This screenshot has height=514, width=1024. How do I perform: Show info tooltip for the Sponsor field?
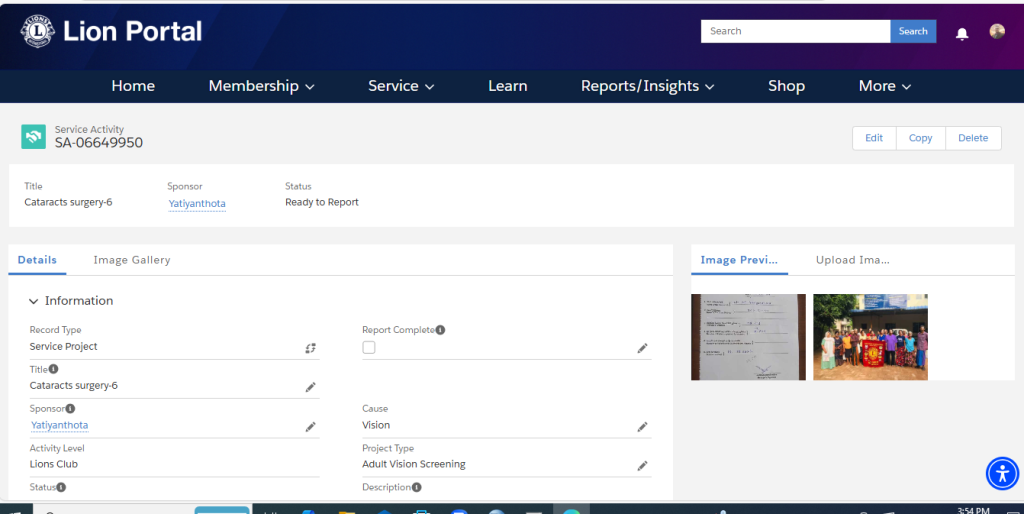point(71,408)
